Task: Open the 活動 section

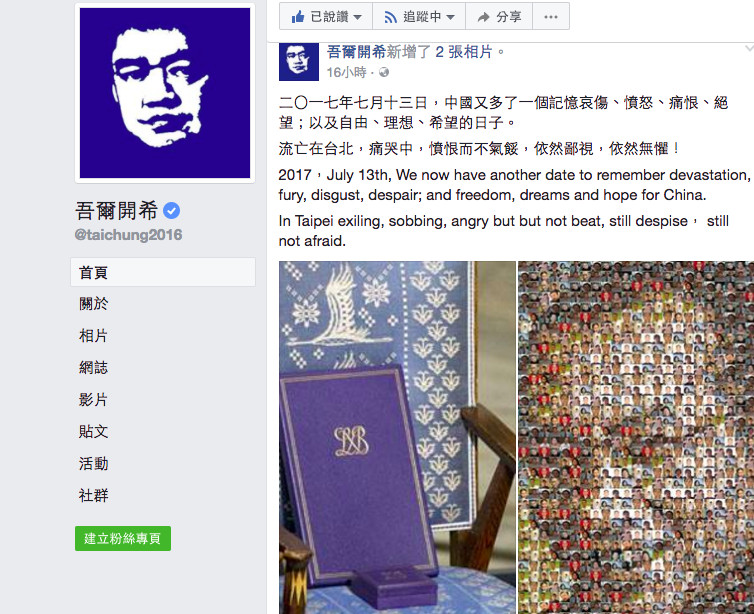Action: (94, 464)
